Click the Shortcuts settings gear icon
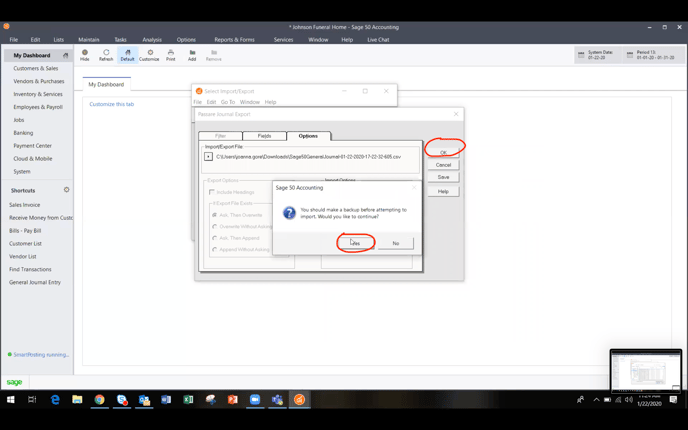Screen dimensions: 688x430 pos(66,190)
